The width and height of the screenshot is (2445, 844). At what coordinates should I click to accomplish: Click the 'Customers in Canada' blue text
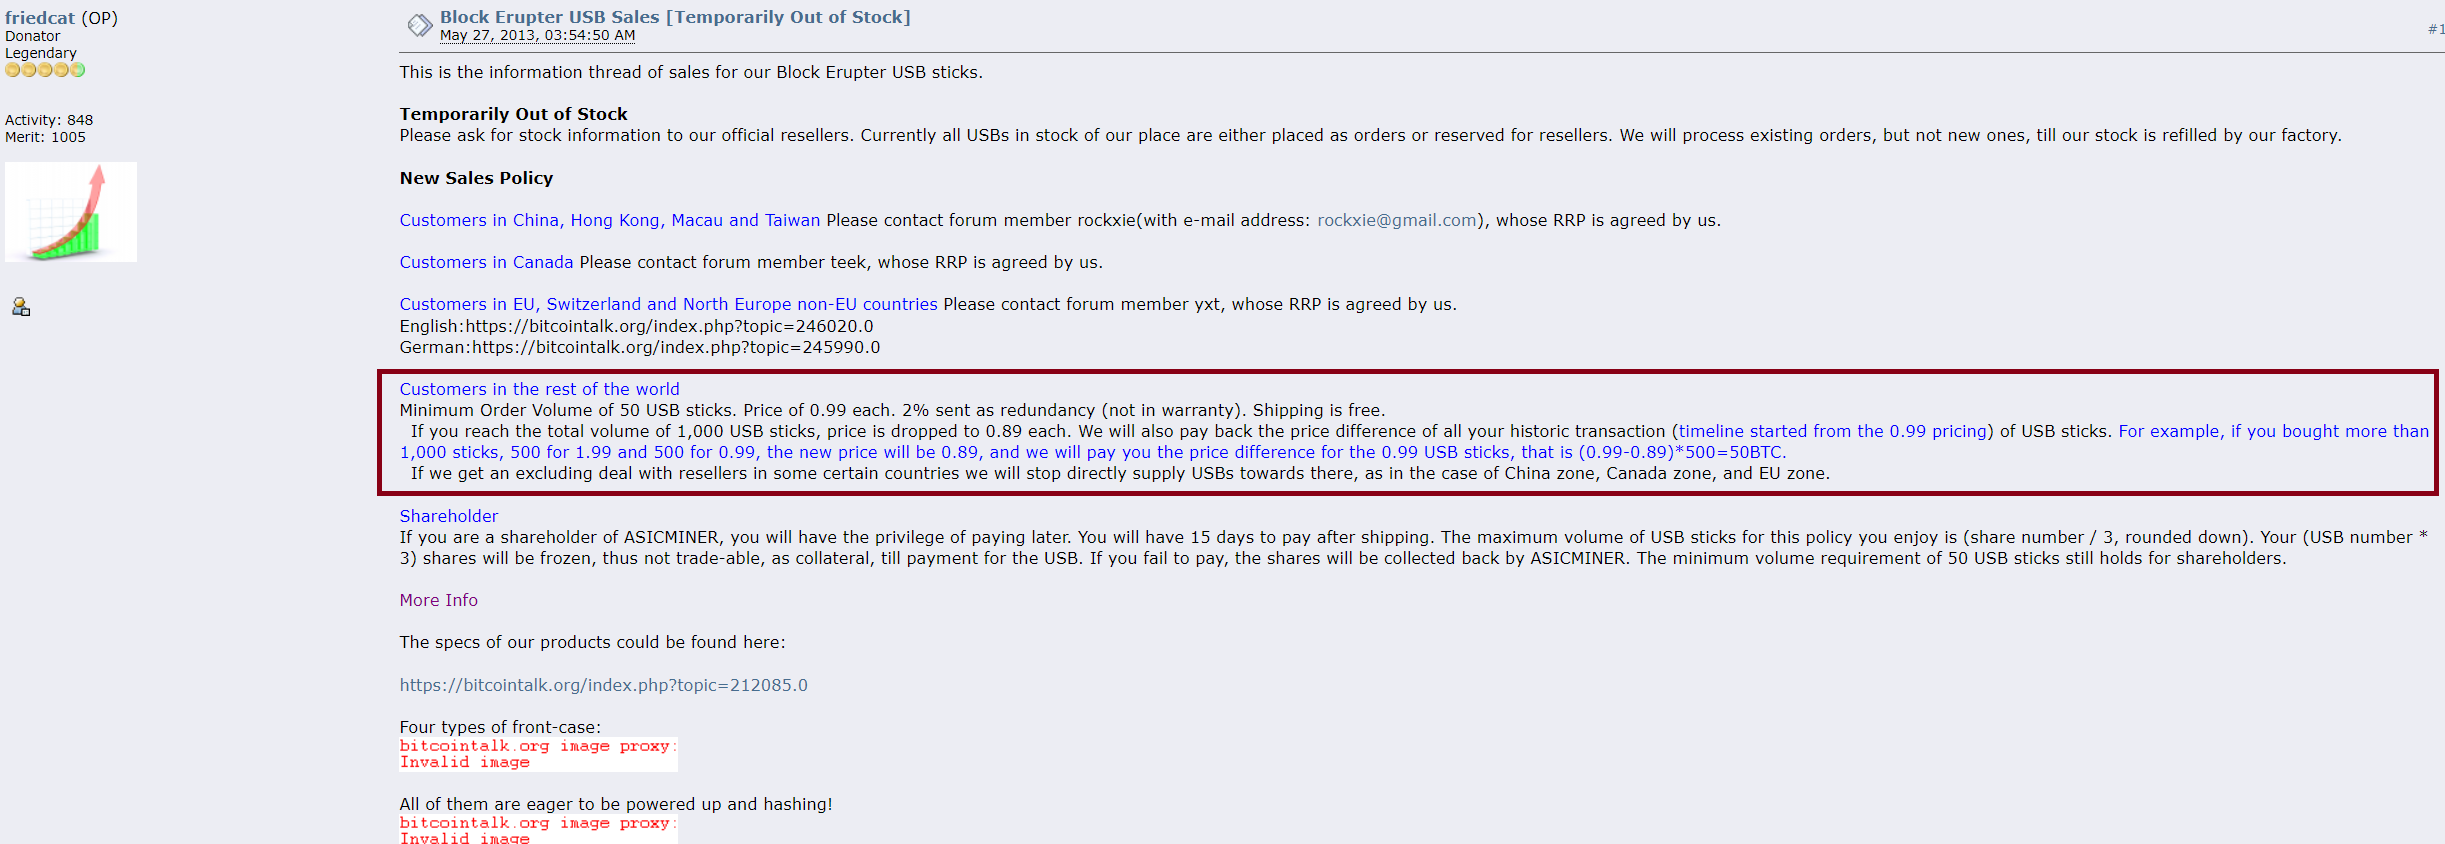coord(486,262)
